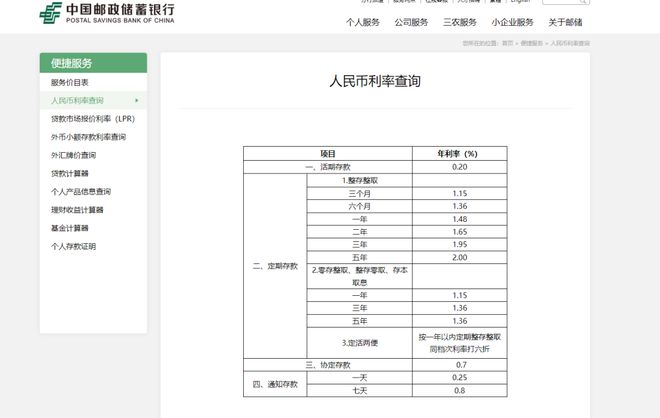The width and height of the screenshot is (660, 418).
Task: Open the 个人服务 navigation menu
Action: (362, 22)
